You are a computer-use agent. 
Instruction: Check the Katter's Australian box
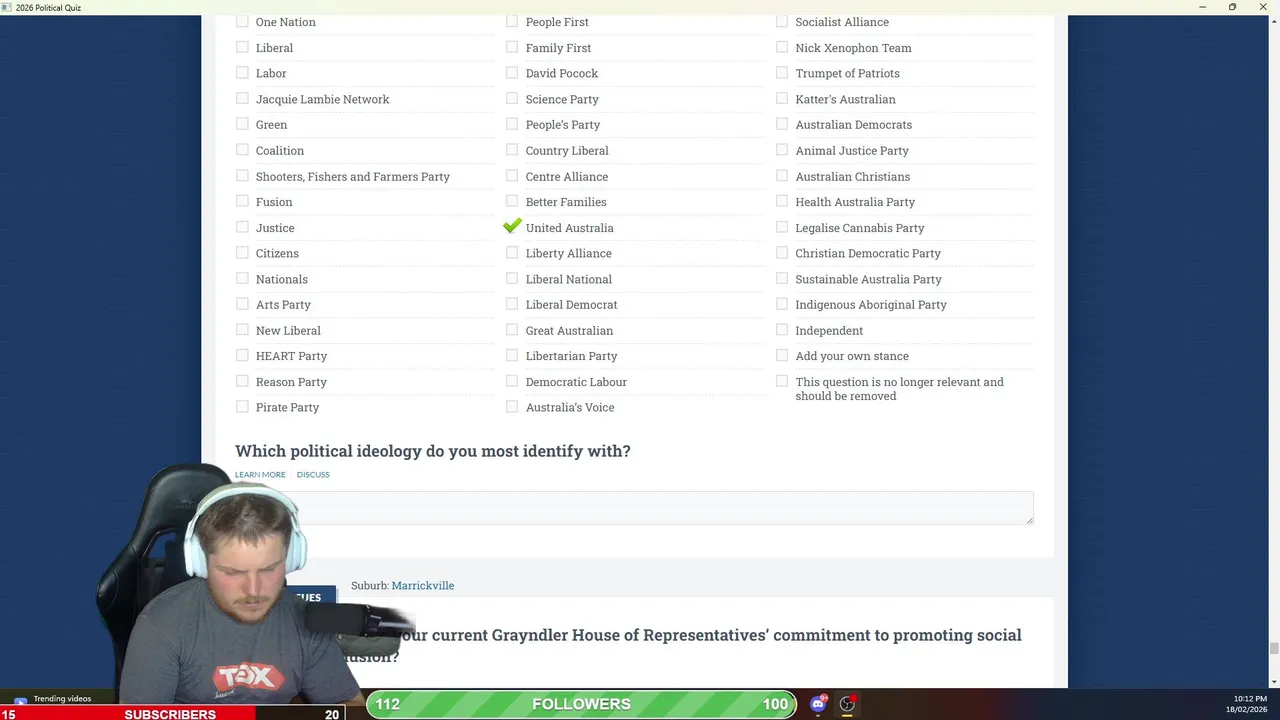782,98
